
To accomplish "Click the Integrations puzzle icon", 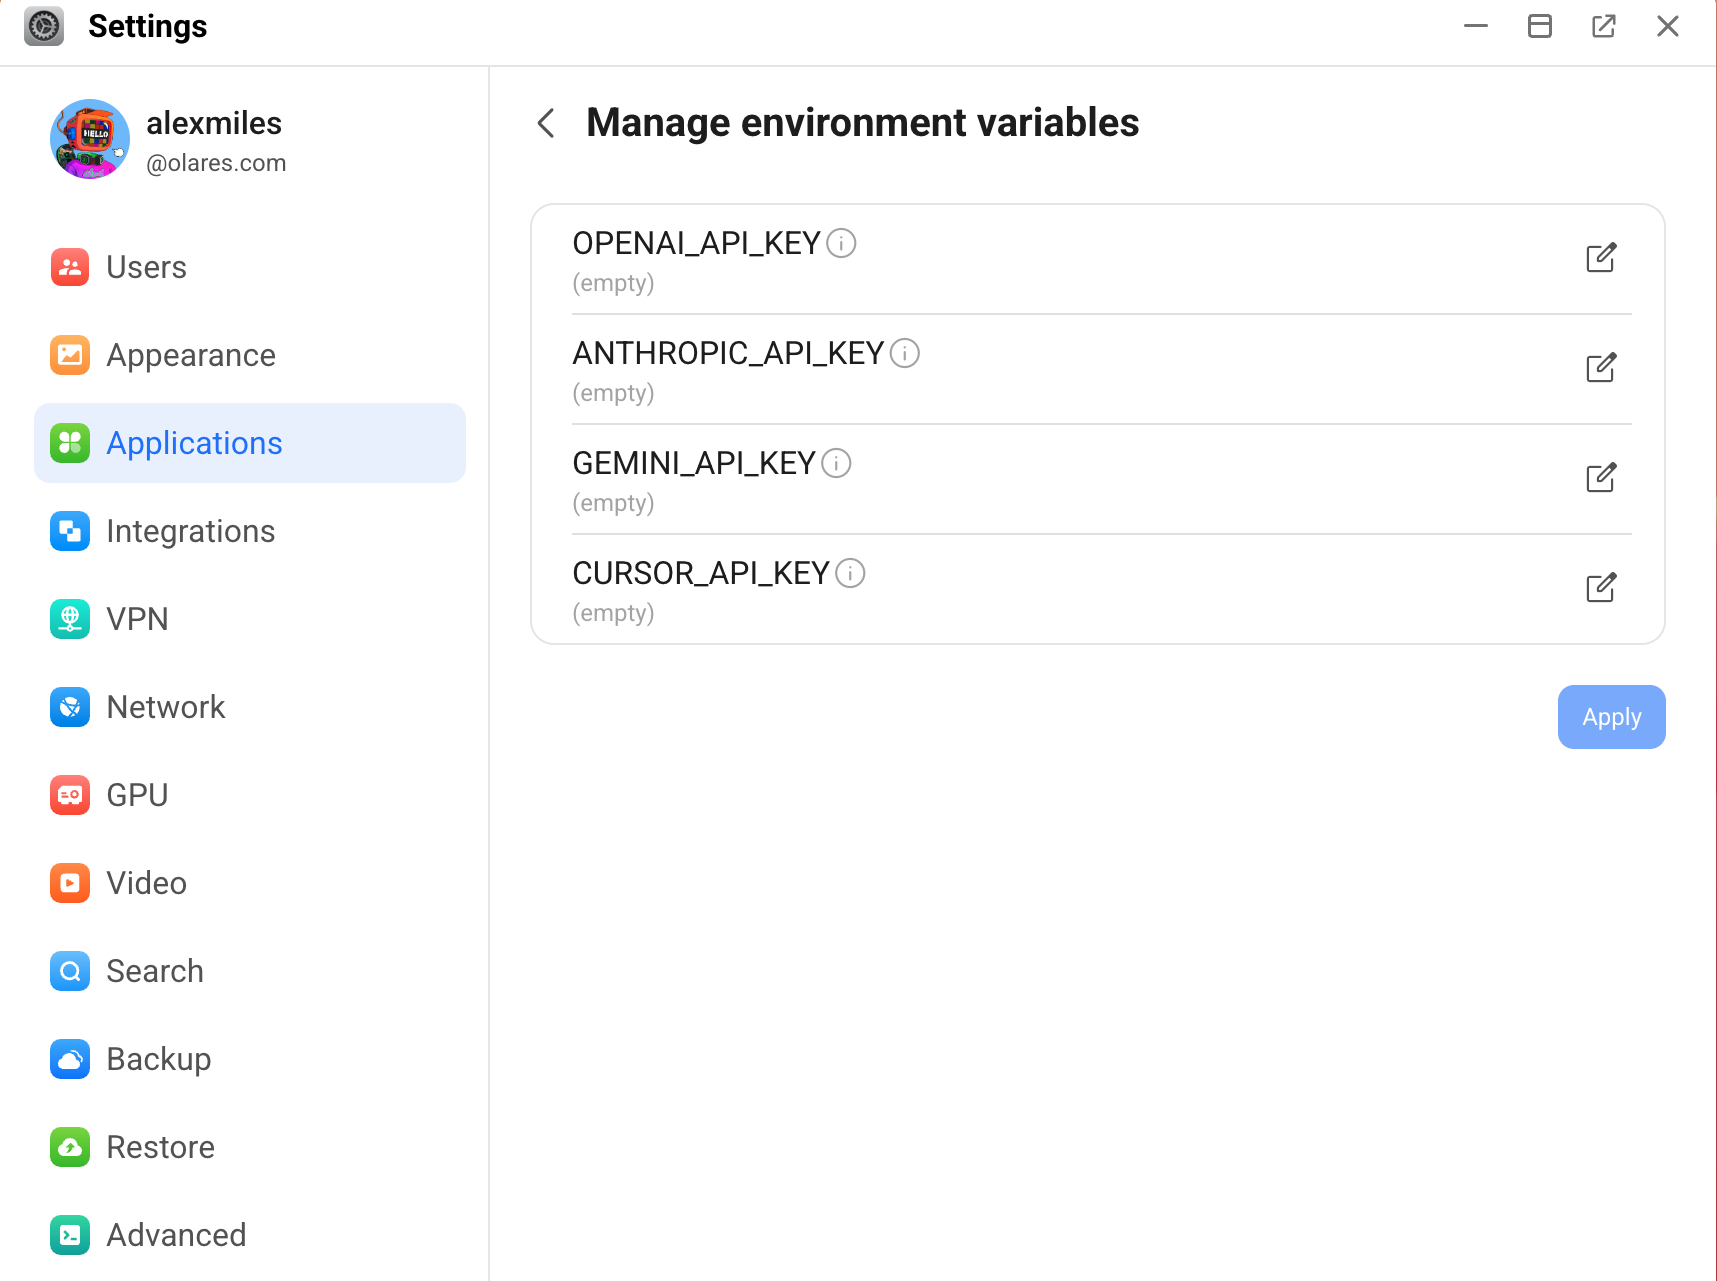I will tap(69, 531).
